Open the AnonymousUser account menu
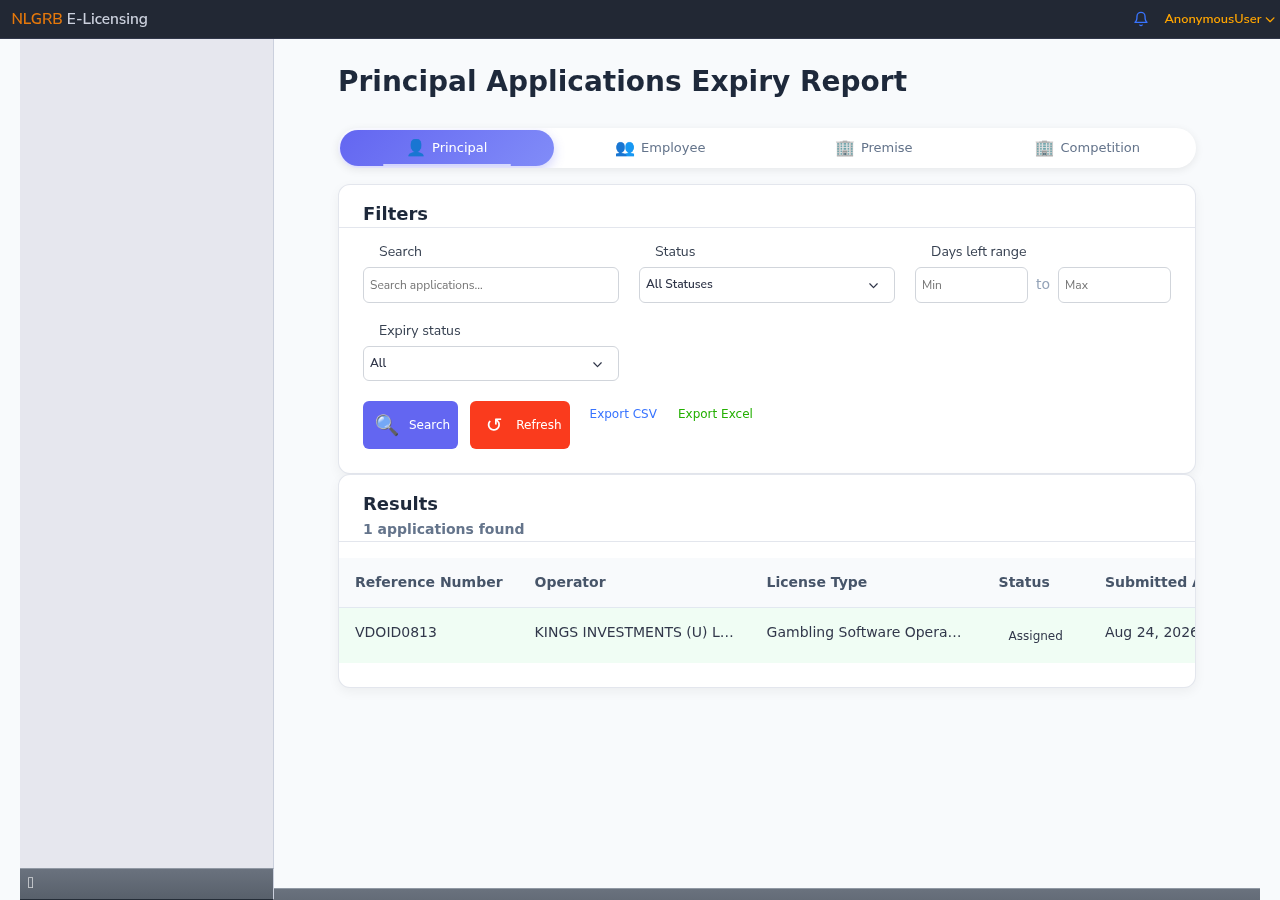The image size is (1280, 900). [x=1219, y=19]
